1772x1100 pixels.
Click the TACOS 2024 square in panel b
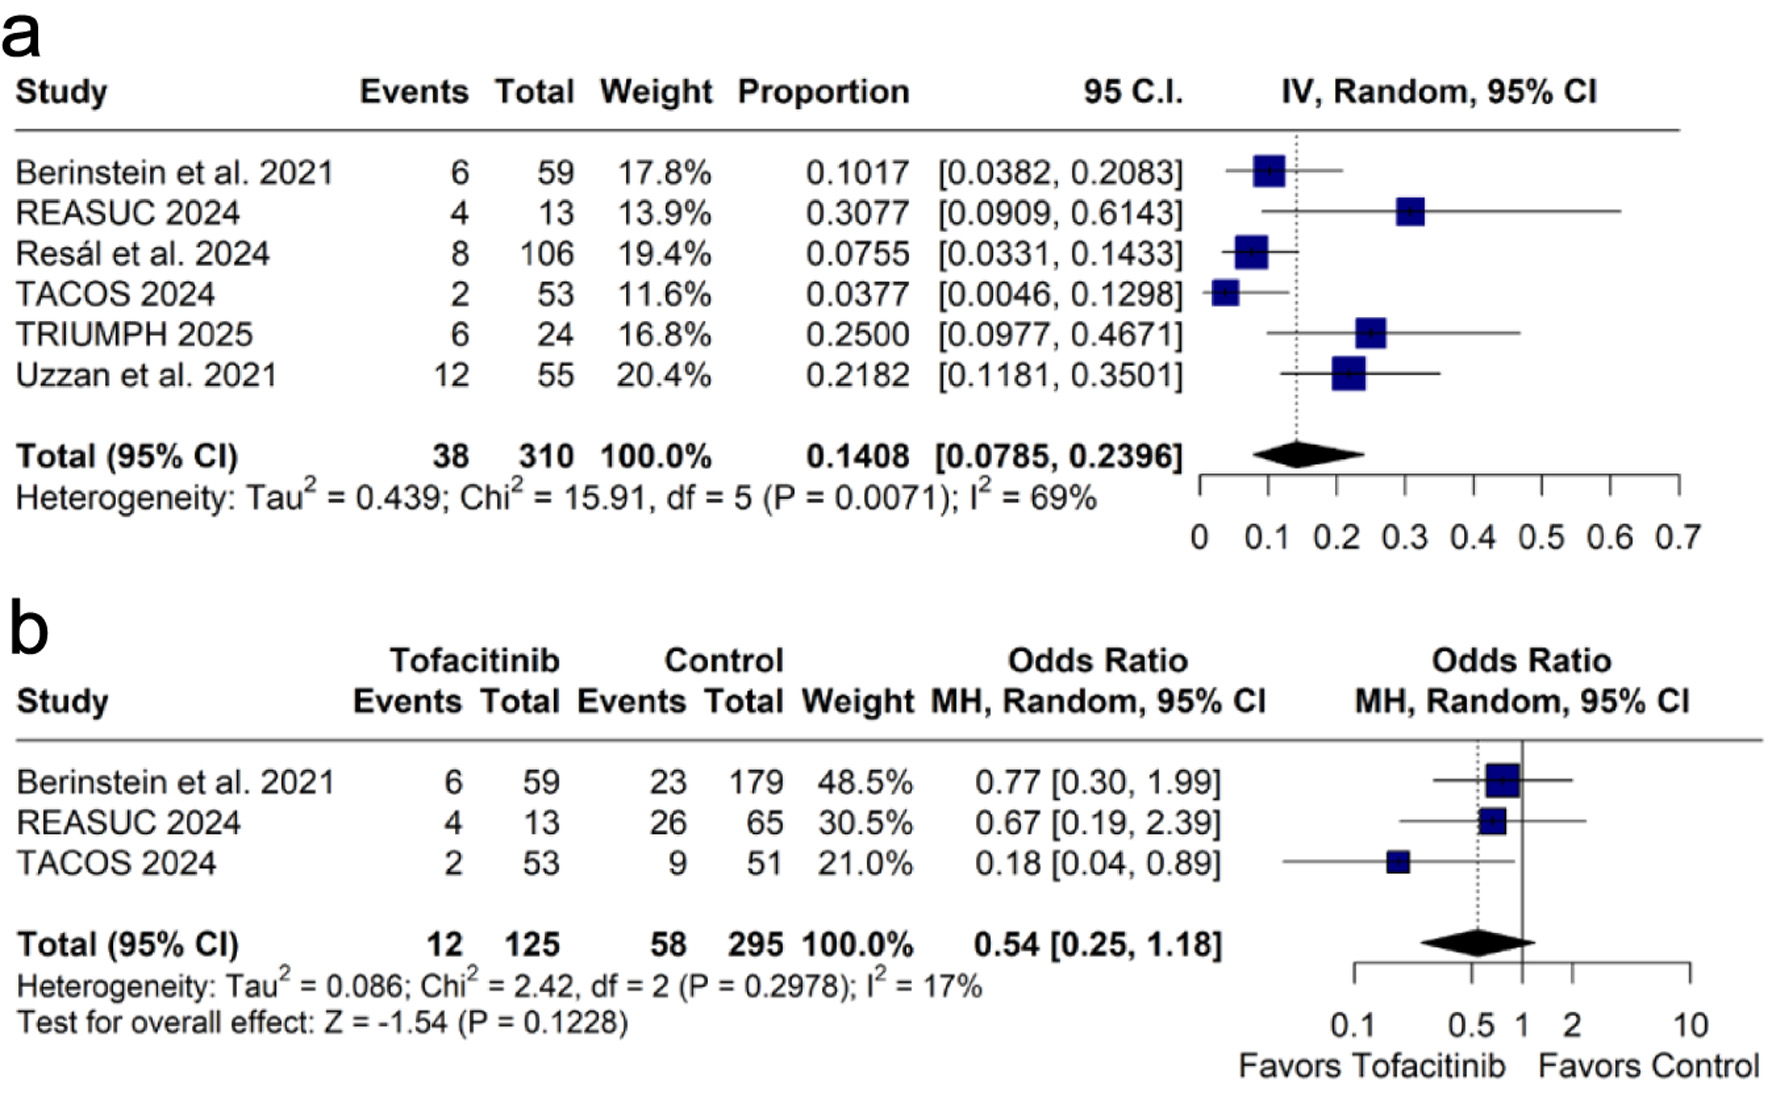coord(1398,862)
